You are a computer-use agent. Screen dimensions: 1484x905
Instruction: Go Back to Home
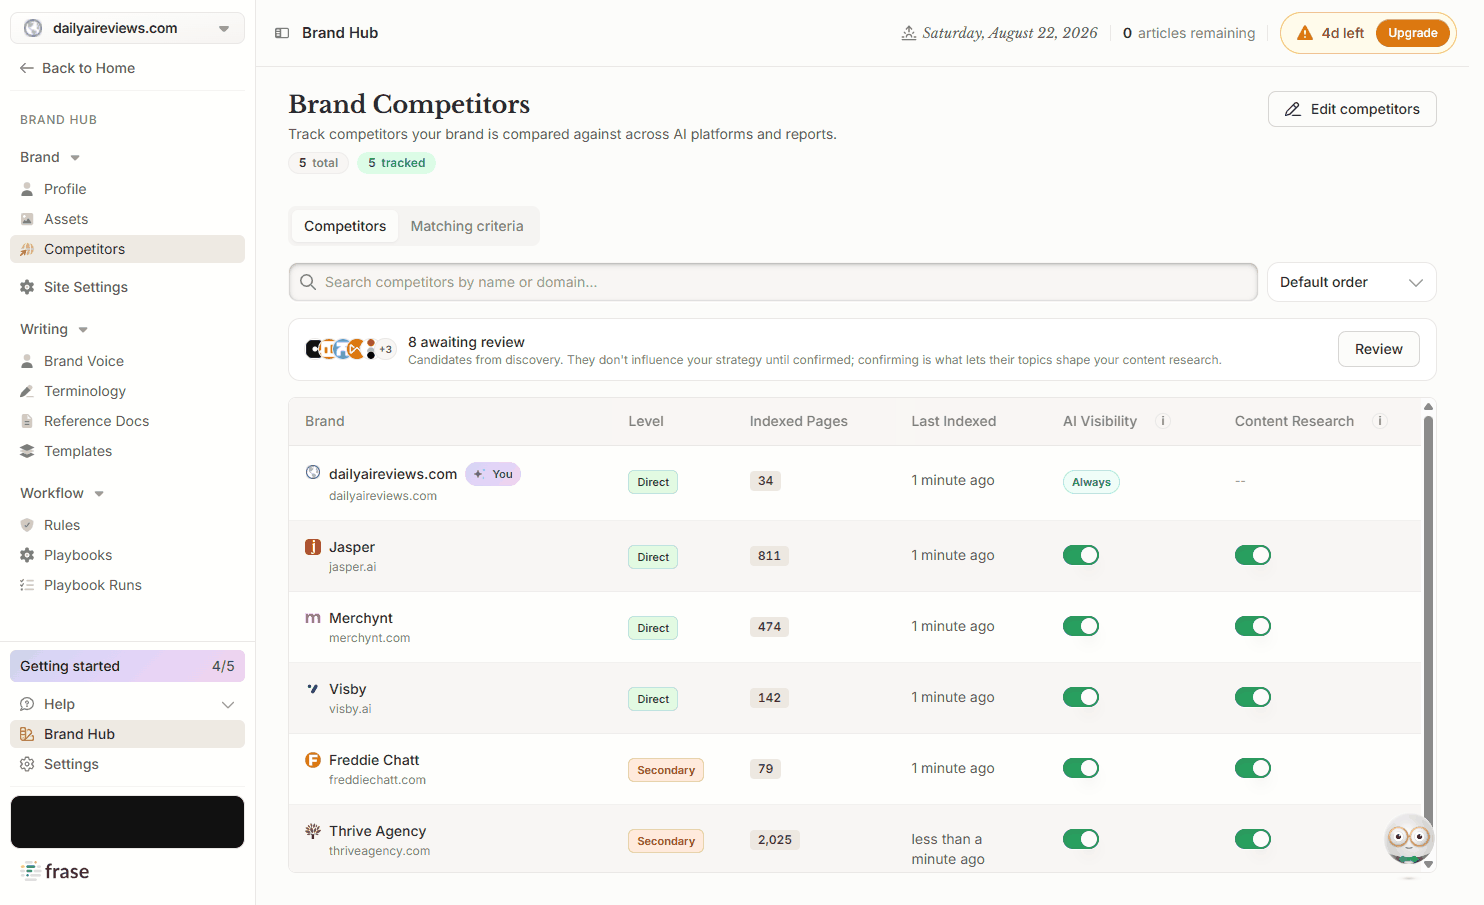[x=77, y=68]
